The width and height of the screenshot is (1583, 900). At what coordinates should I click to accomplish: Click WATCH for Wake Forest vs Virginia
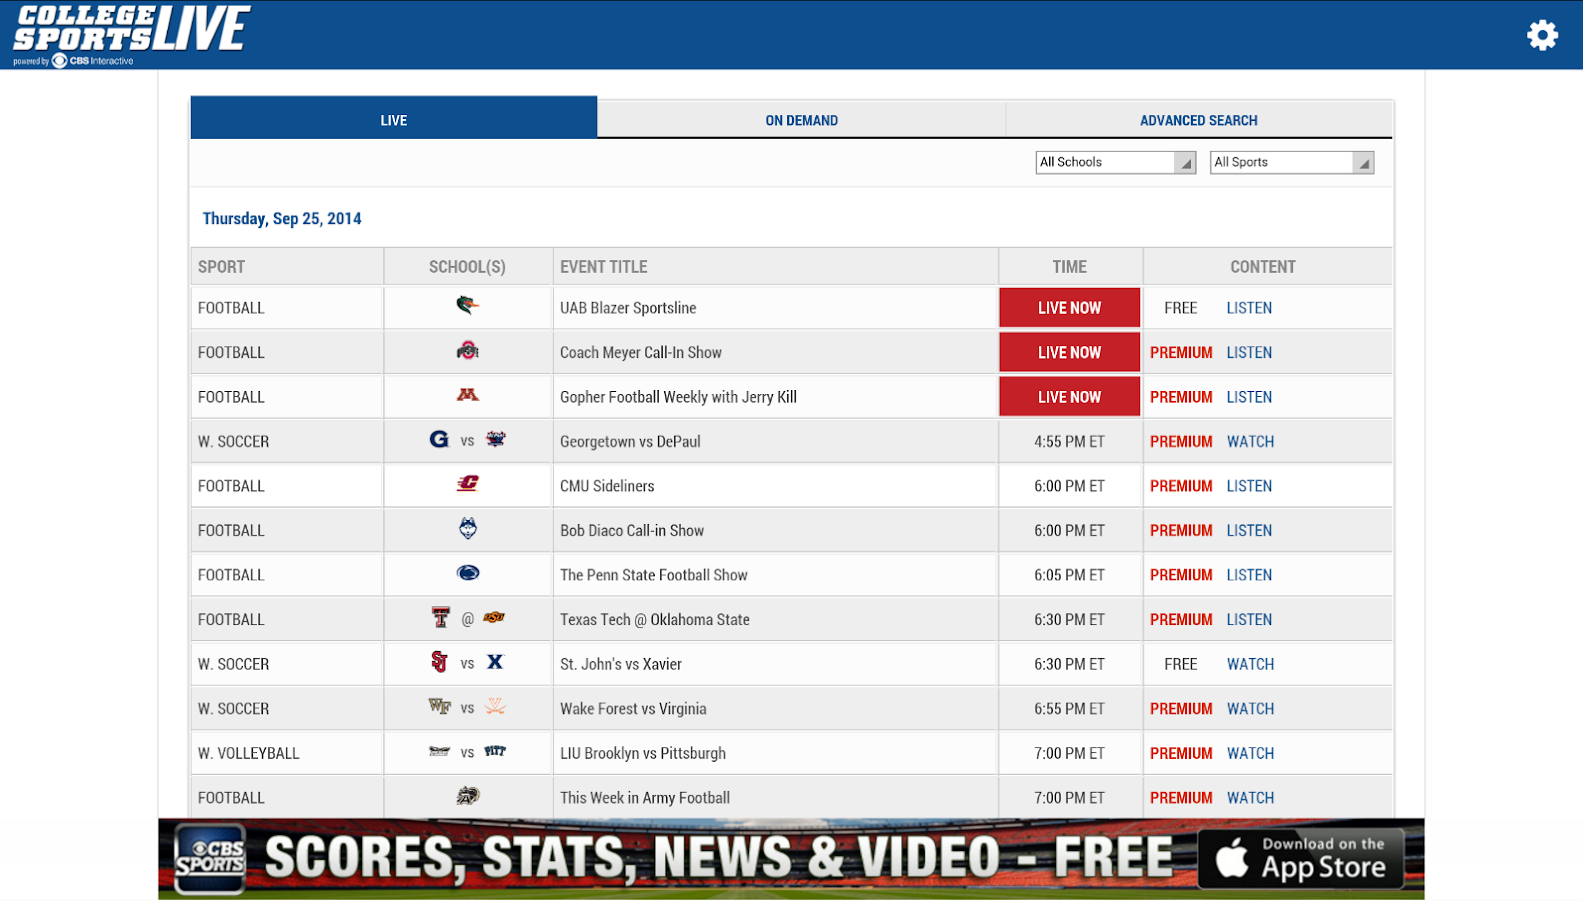coord(1250,708)
